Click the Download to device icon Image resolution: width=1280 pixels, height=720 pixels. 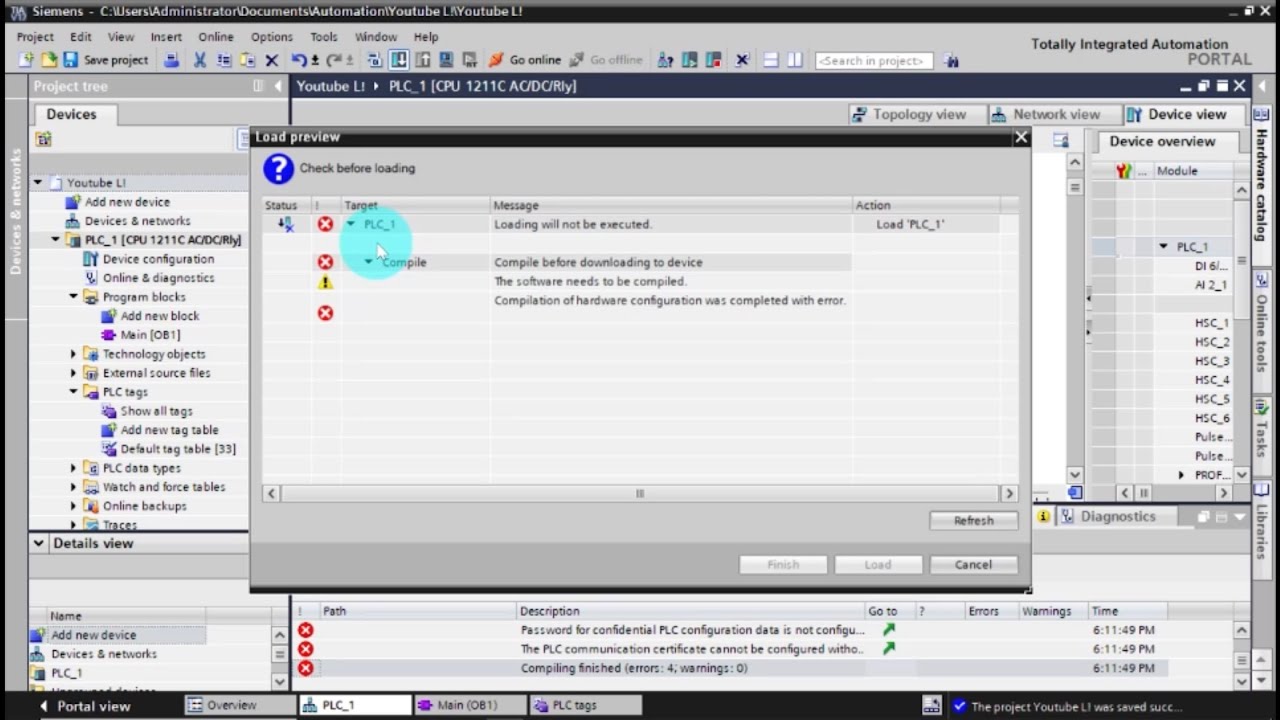(398, 60)
